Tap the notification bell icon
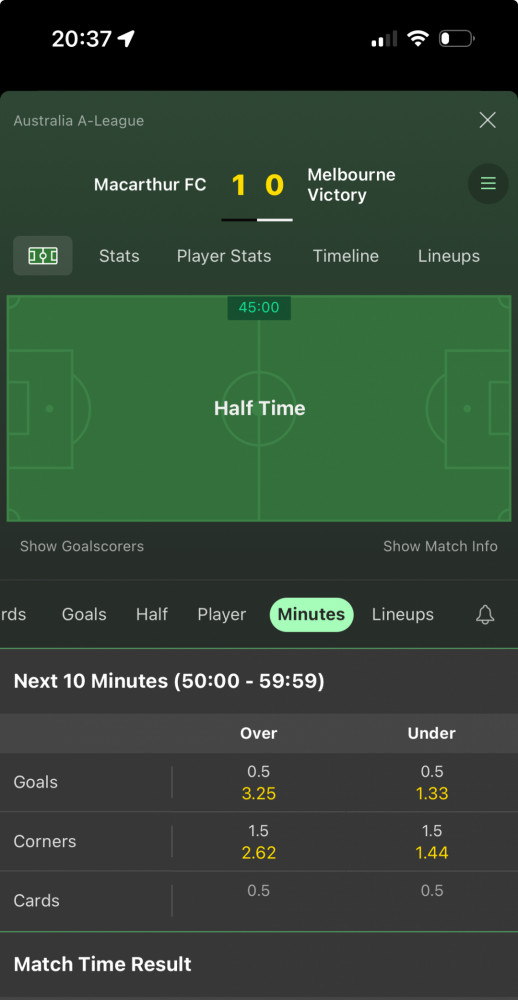 click(485, 615)
